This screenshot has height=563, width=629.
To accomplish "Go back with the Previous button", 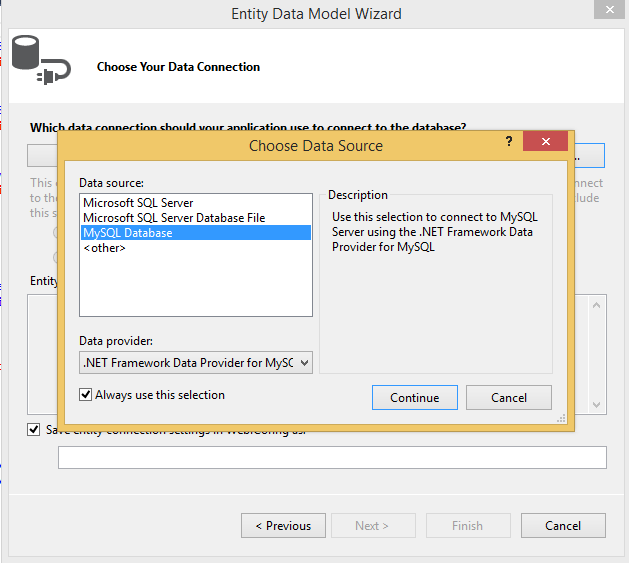I will [283, 526].
